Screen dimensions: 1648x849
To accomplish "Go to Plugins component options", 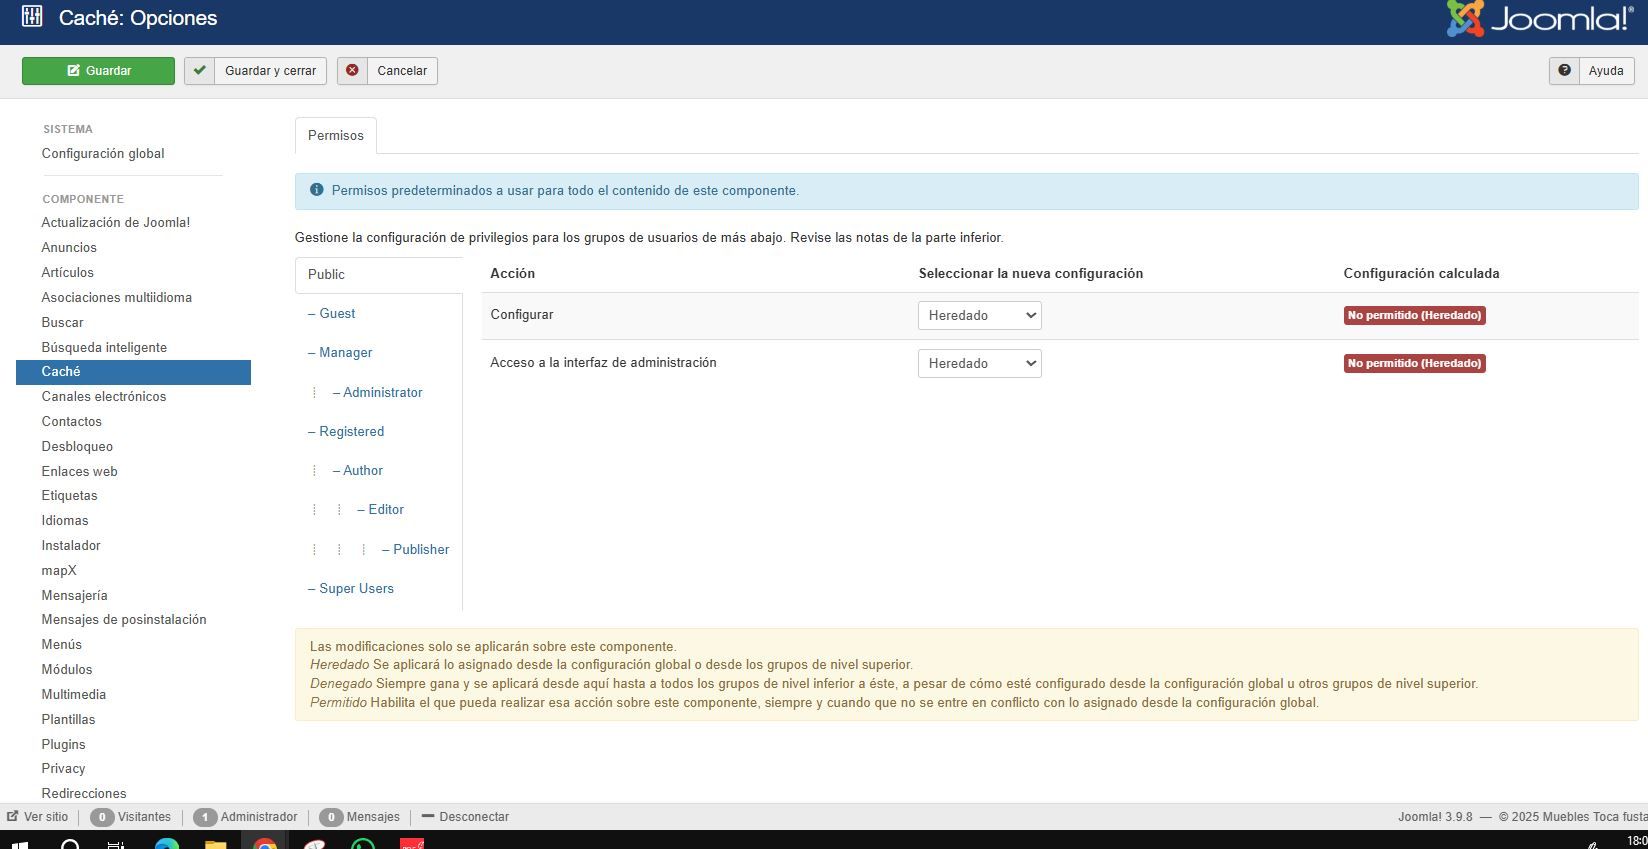I will 63,745.
